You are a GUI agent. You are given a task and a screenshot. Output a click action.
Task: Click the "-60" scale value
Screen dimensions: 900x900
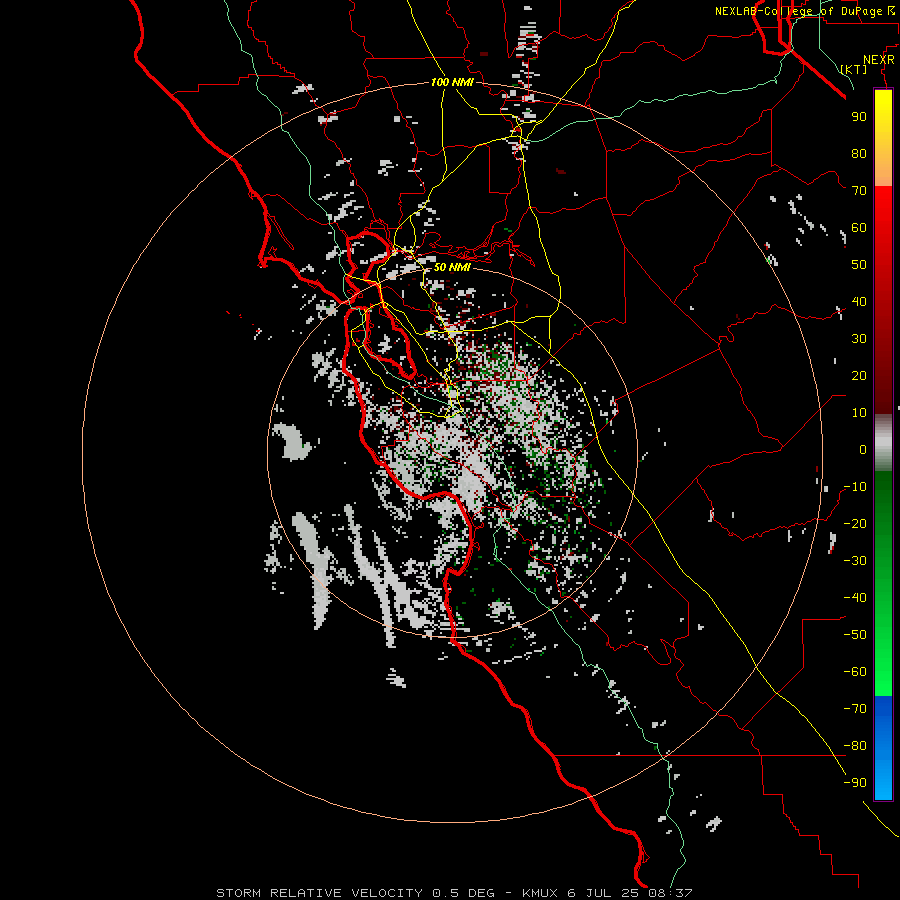[855, 672]
